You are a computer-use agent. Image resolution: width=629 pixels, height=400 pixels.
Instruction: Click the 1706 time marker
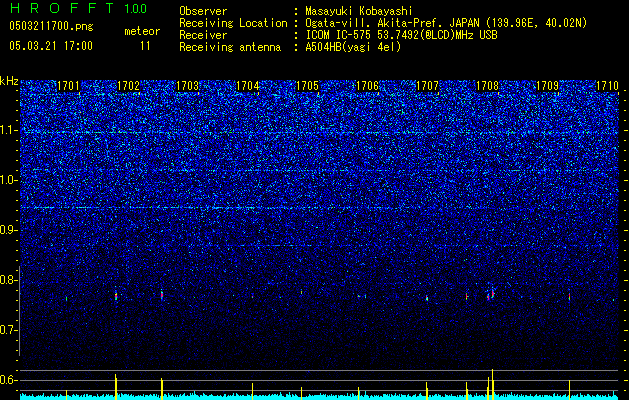point(367,86)
